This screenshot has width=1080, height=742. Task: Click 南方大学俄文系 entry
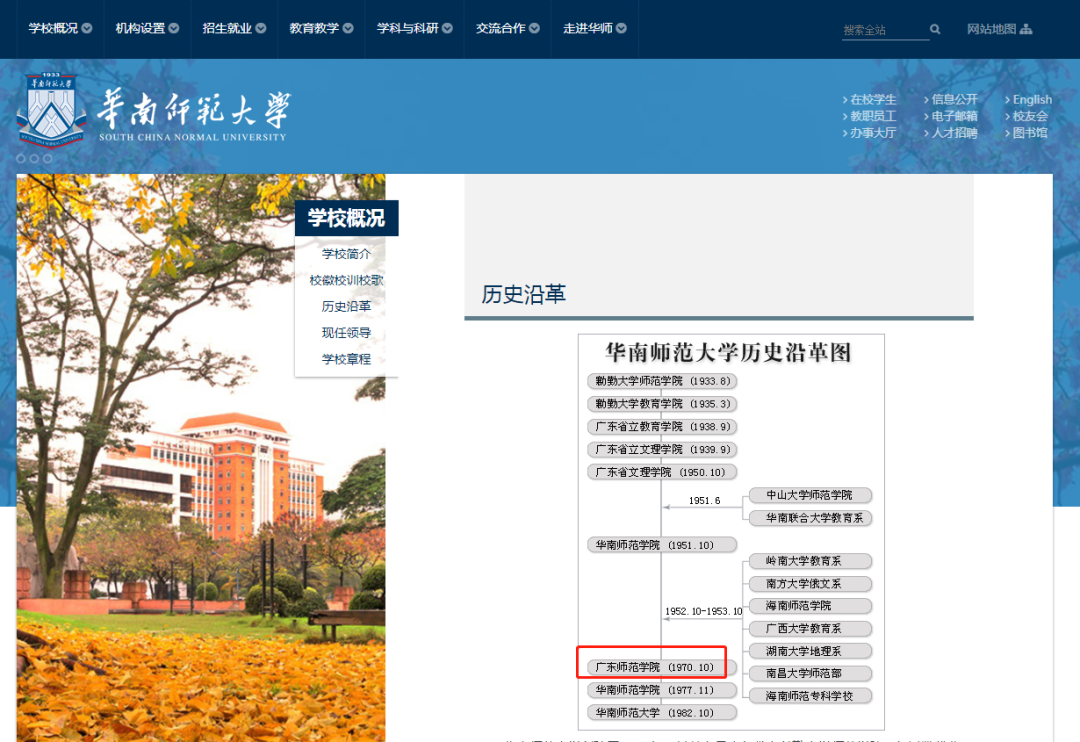[810, 584]
